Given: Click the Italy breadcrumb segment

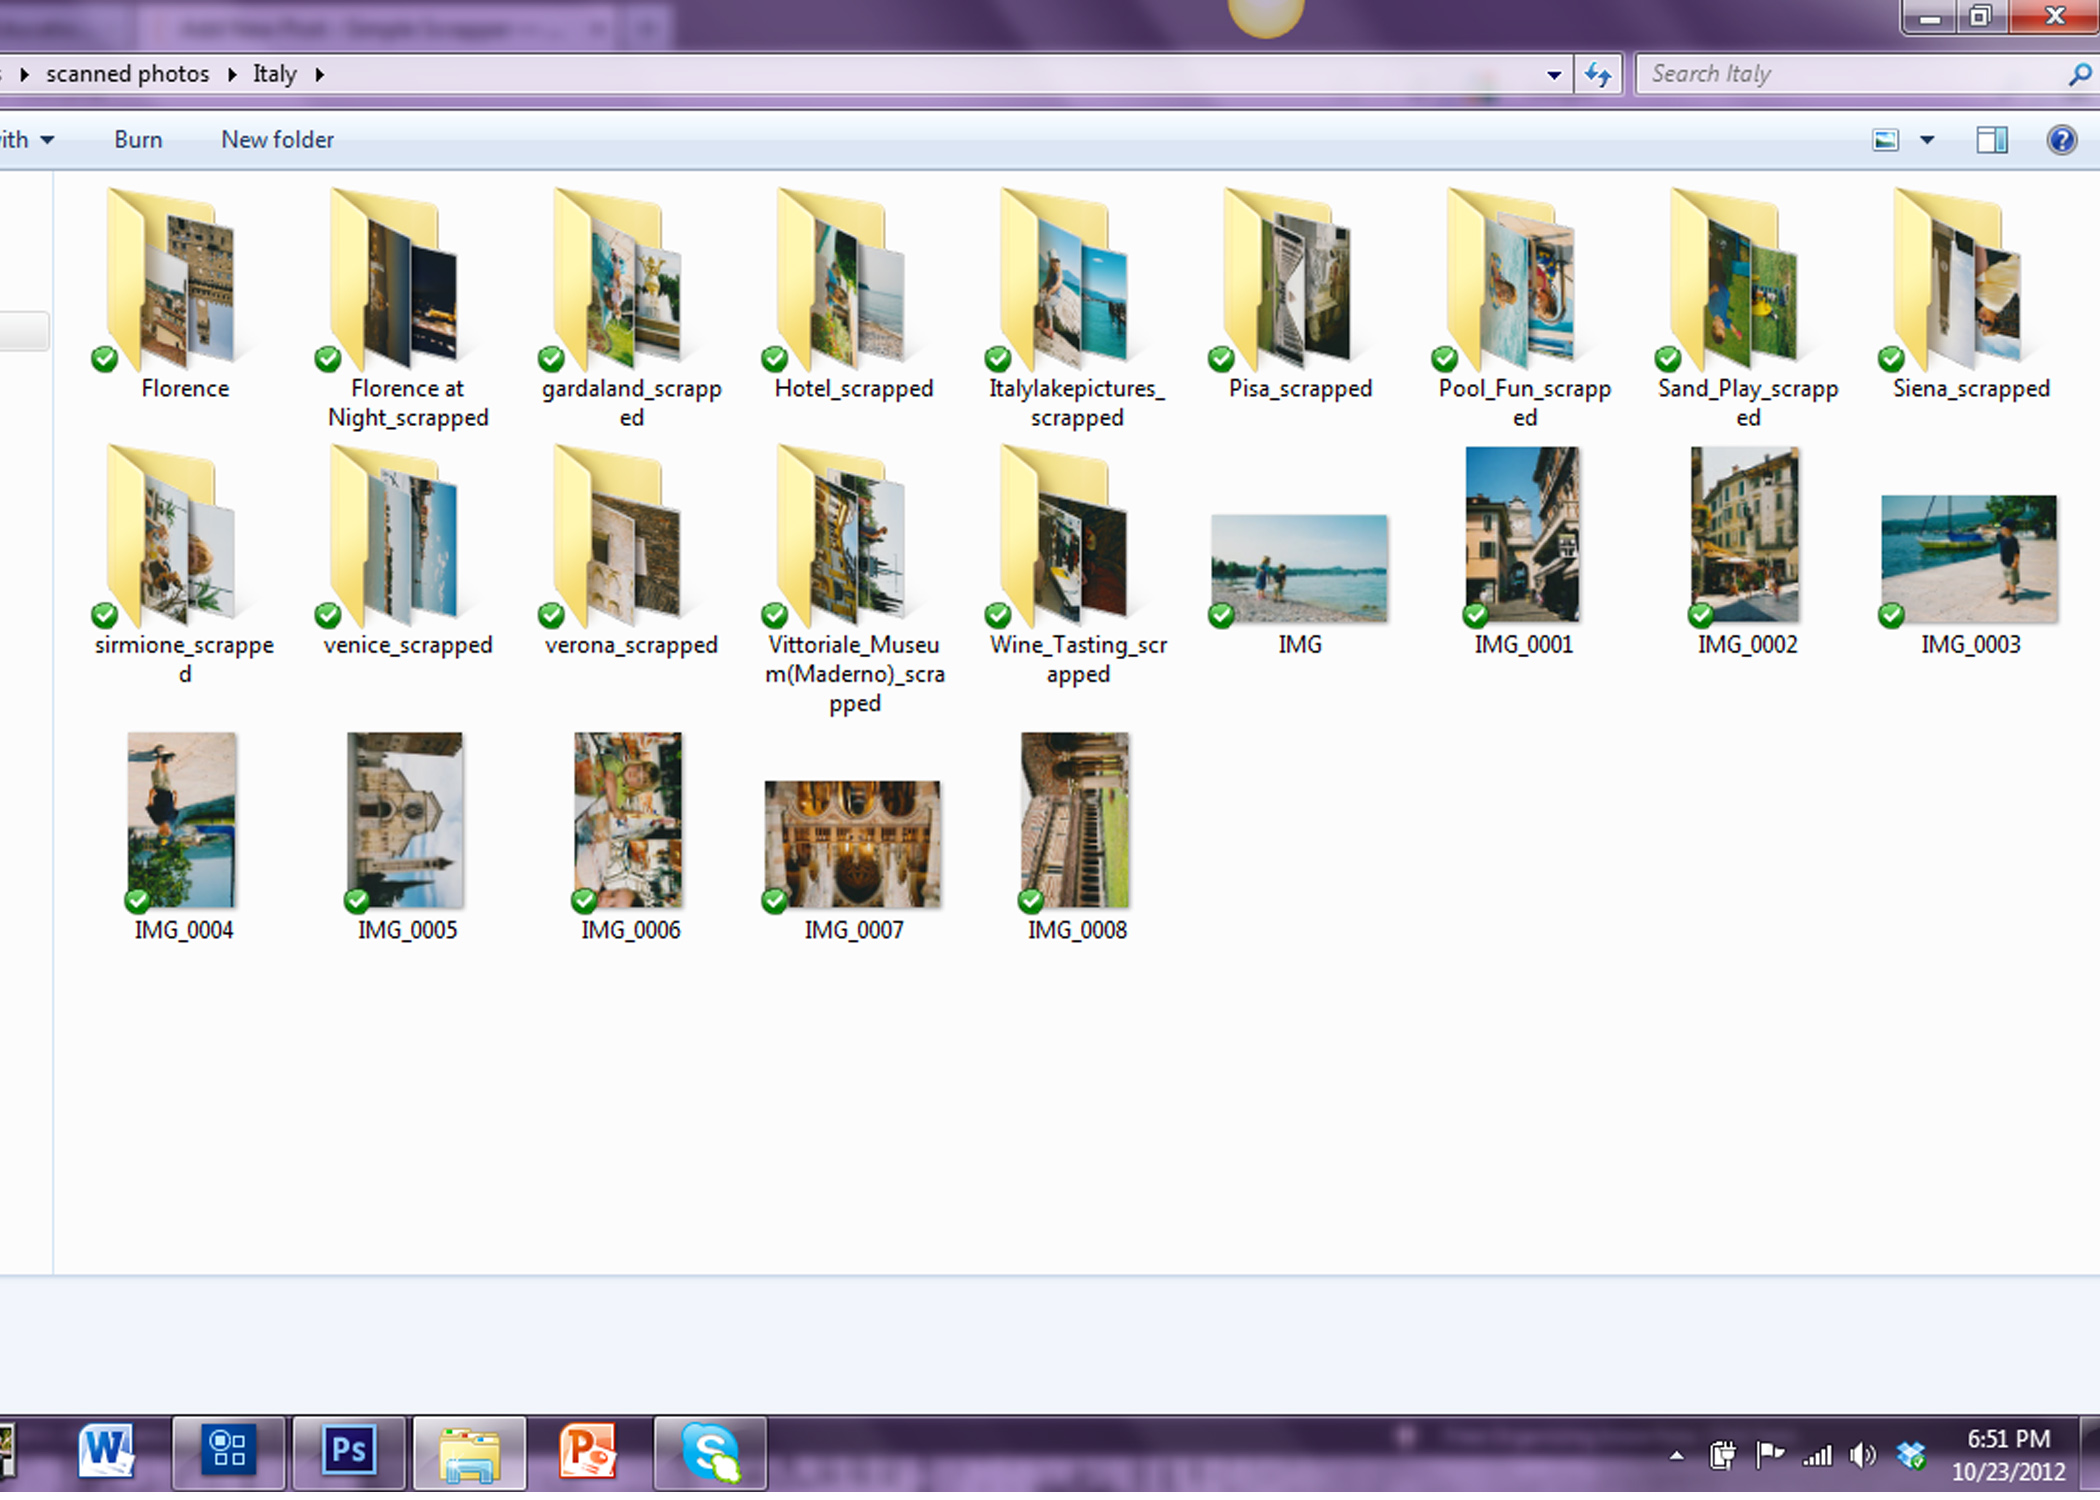Looking at the screenshot, I should [275, 75].
